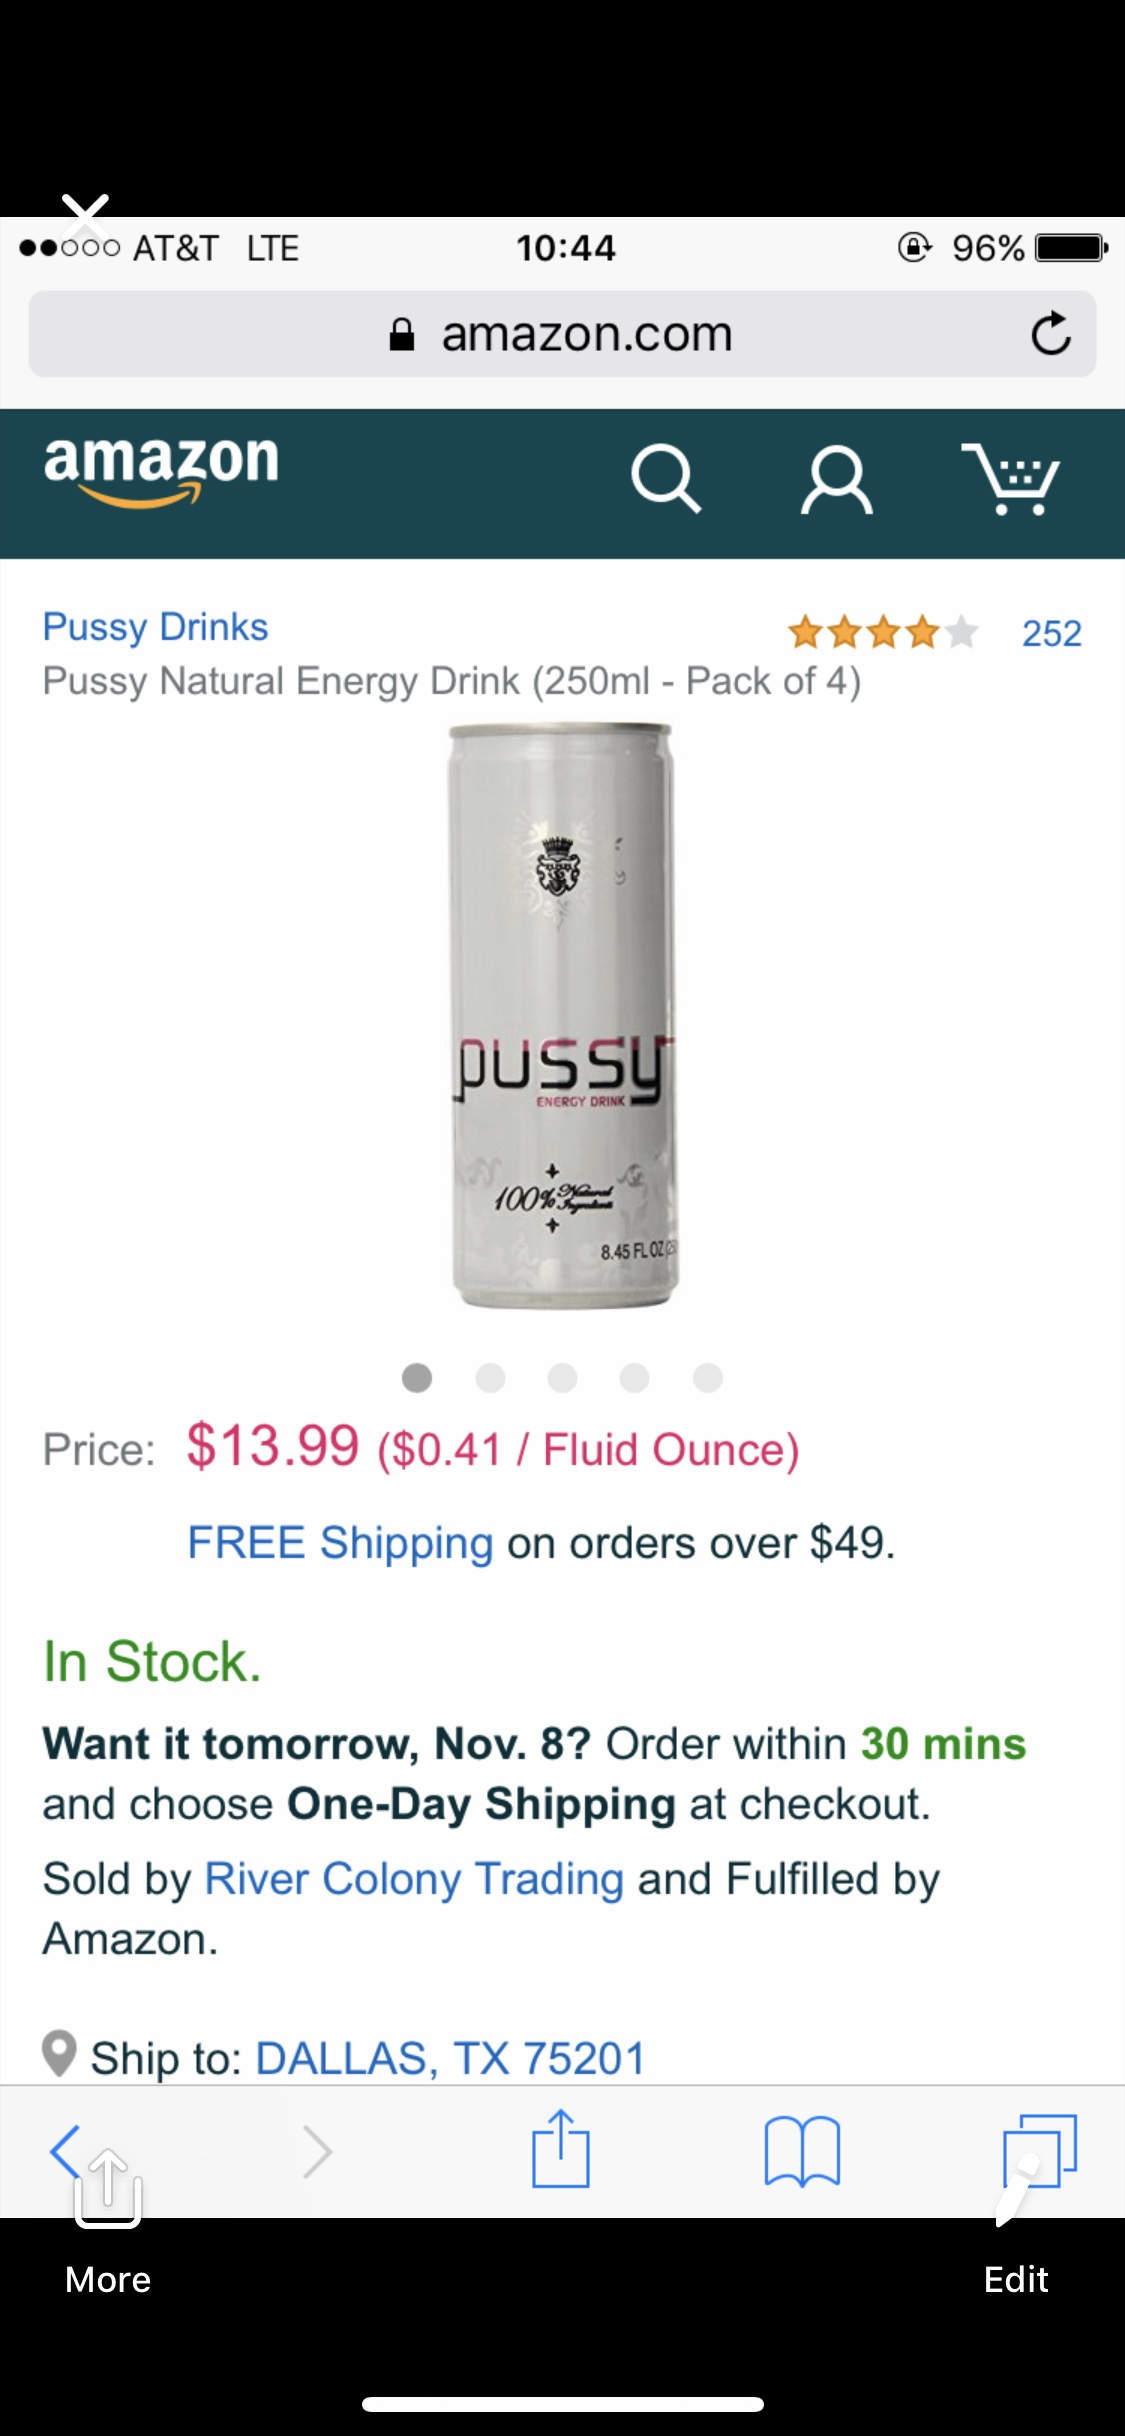The height and width of the screenshot is (2436, 1125).
Task: Open the shopping cart icon
Action: click(x=1011, y=479)
